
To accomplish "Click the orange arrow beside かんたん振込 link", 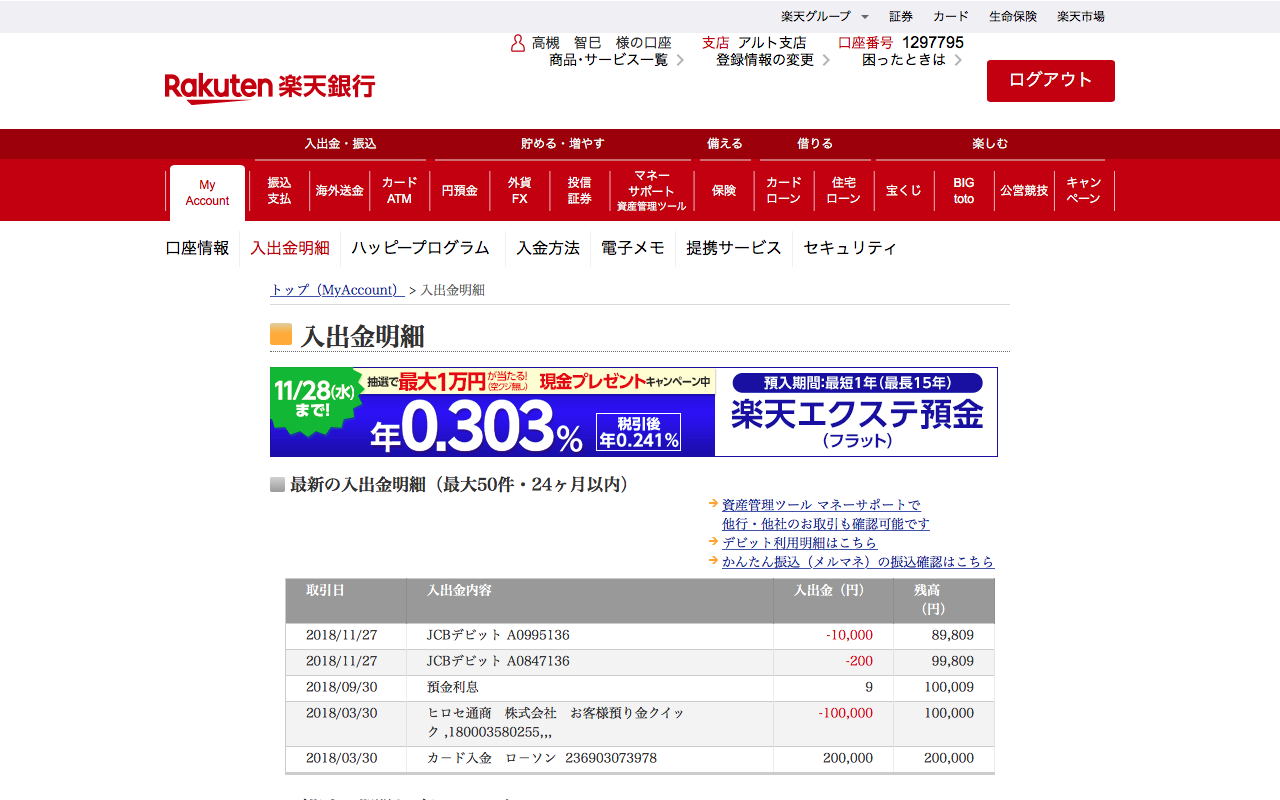I will [x=713, y=561].
